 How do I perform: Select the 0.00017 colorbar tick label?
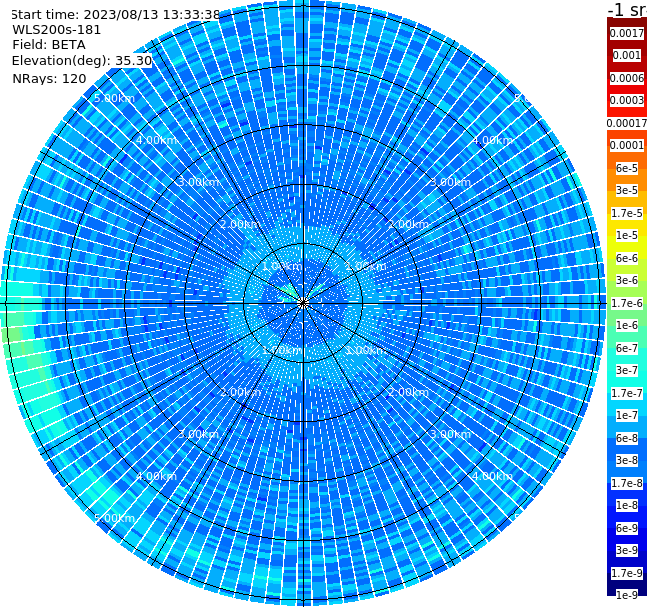[627, 123]
